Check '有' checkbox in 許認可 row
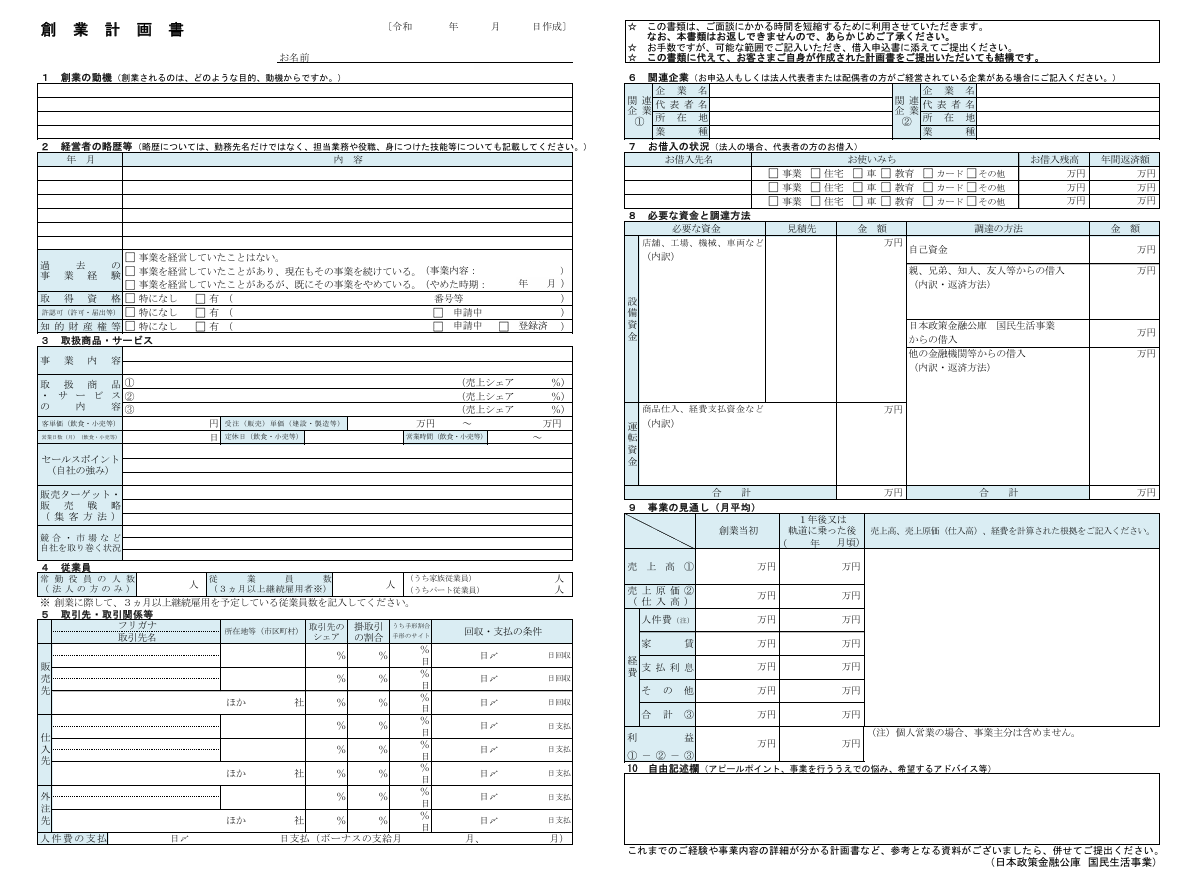The image size is (1201, 876). (200, 312)
